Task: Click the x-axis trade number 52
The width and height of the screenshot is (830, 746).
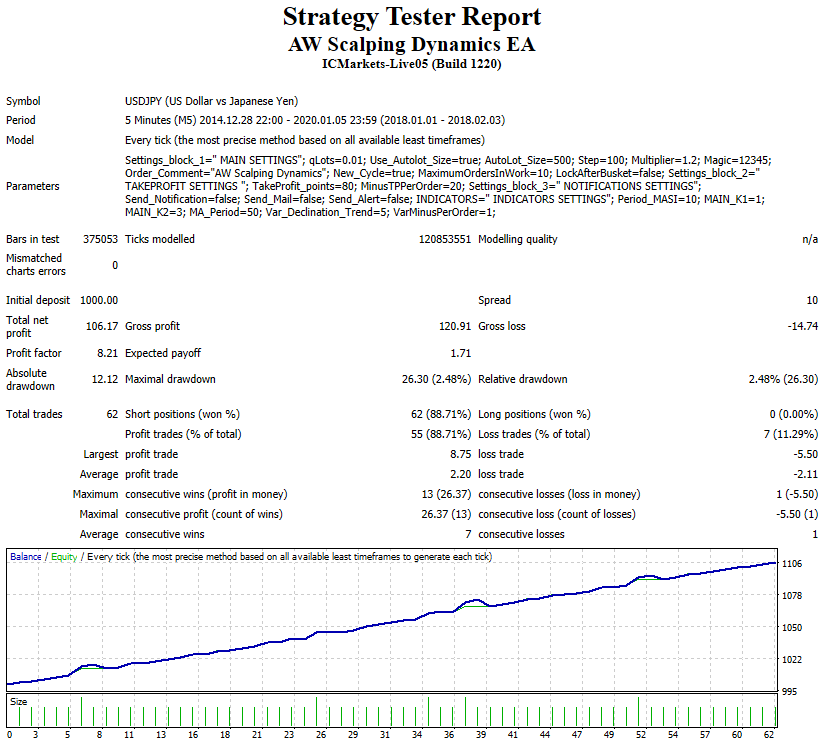Action: pyautogui.click(x=641, y=735)
